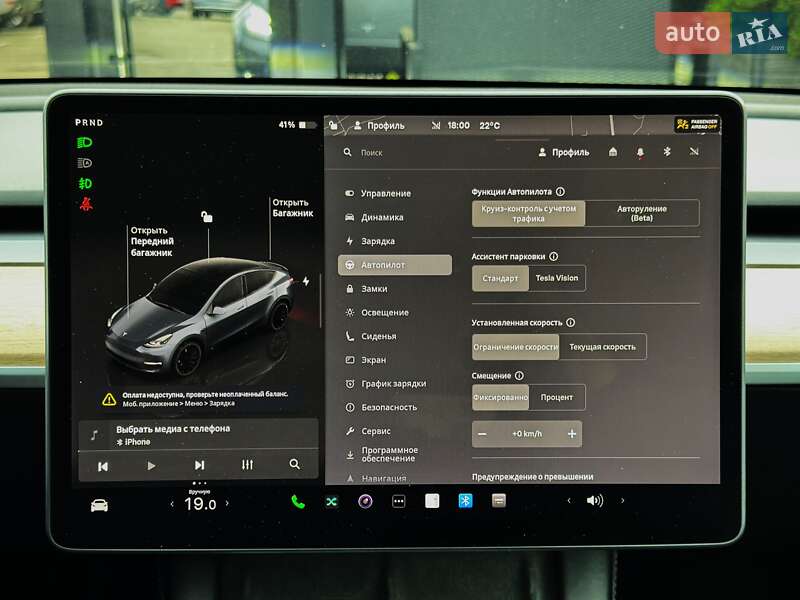Select Ограничение скорости set speed option

click(x=516, y=347)
